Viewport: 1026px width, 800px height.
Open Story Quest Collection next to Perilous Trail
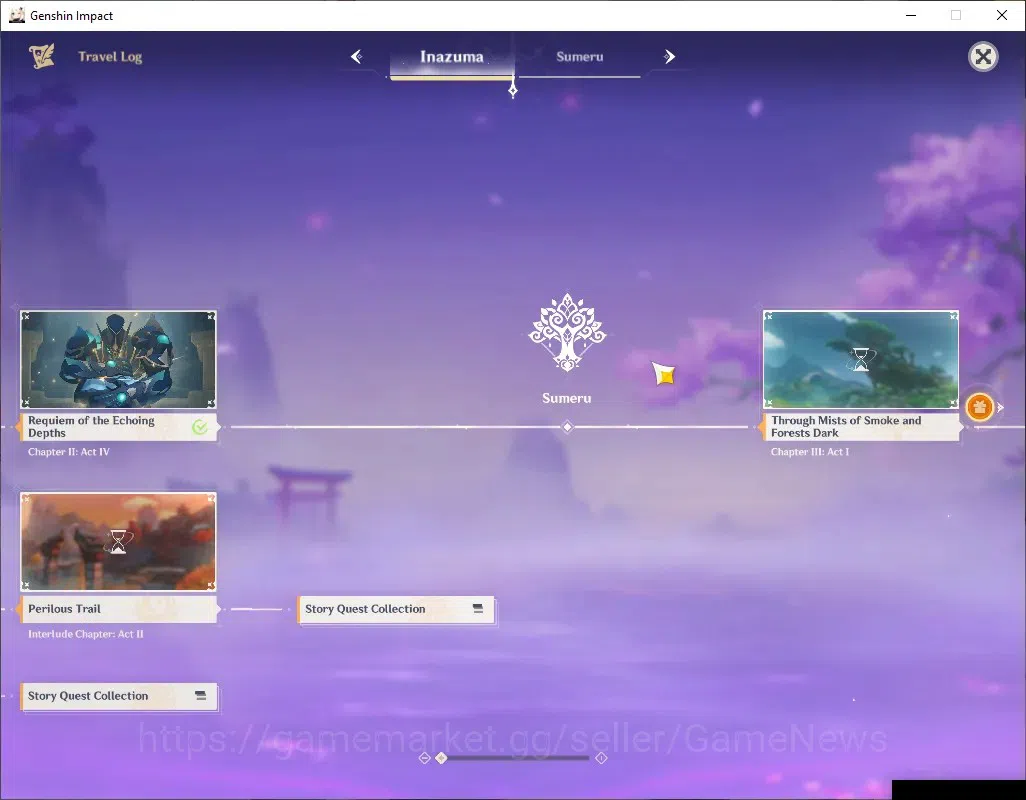(396, 610)
